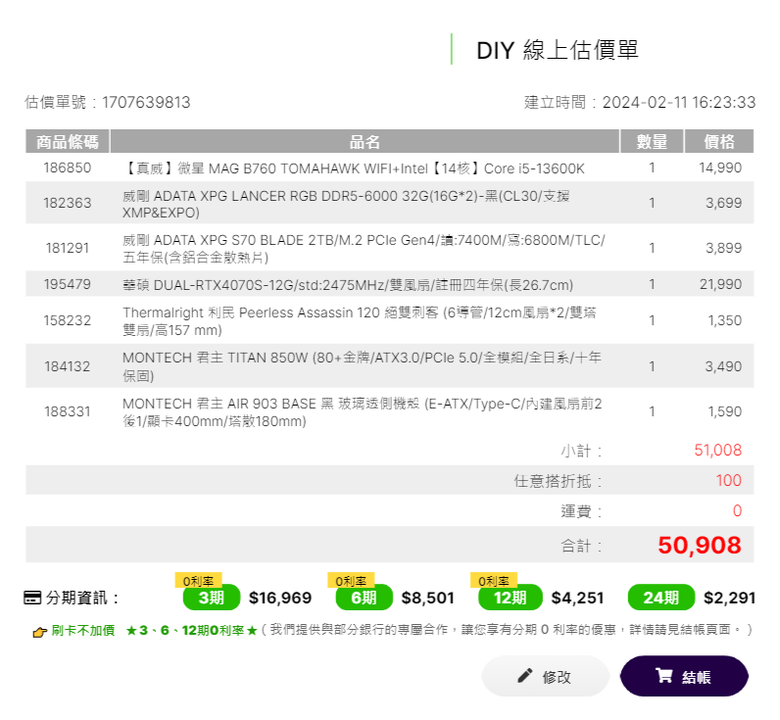This screenshot has width=780, height=720.
Task: Click the 價格 column header
Action: pyautogui.click(x=719, y=142)
